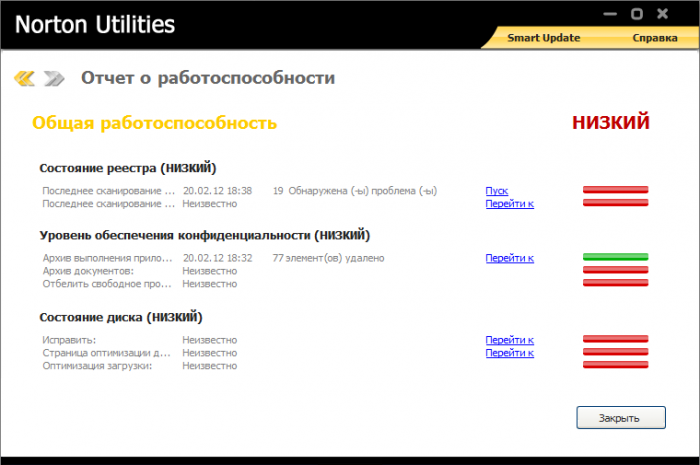Follow Перейти к link in the confidentiality section
The height and width of the screenshot is (465, 700).
(x=509, y=258)
